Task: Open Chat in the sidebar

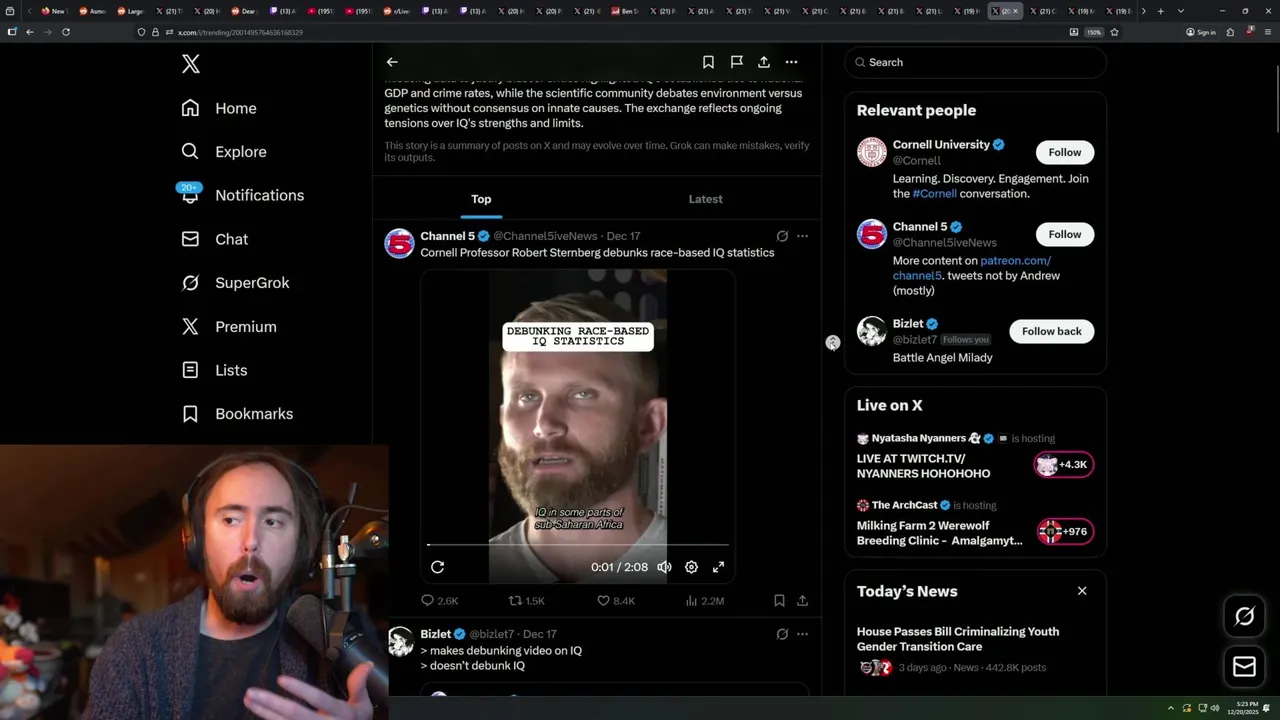Action: point(214,239)
